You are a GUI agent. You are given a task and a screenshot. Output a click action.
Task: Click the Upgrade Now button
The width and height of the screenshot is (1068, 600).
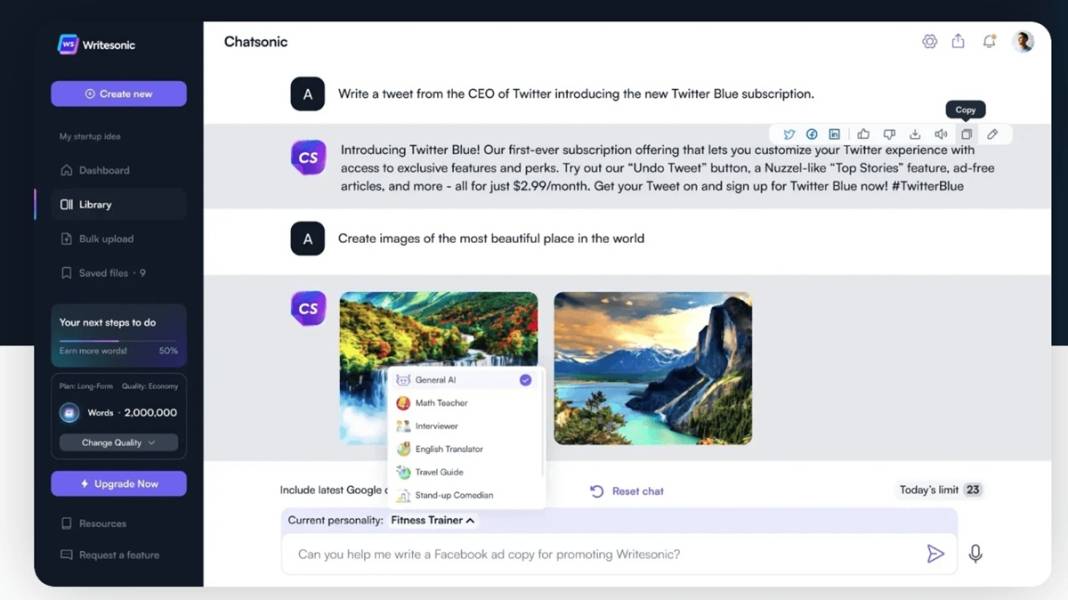[x=119, y=484]
